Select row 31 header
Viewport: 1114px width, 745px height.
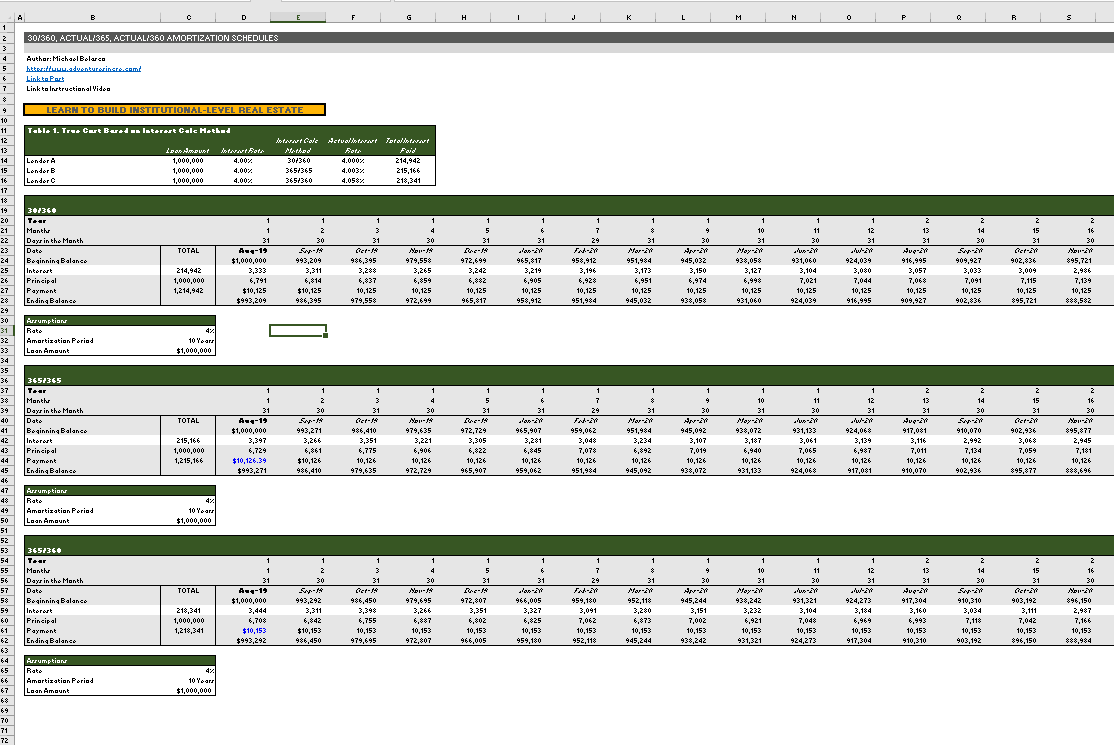(8, 330)
